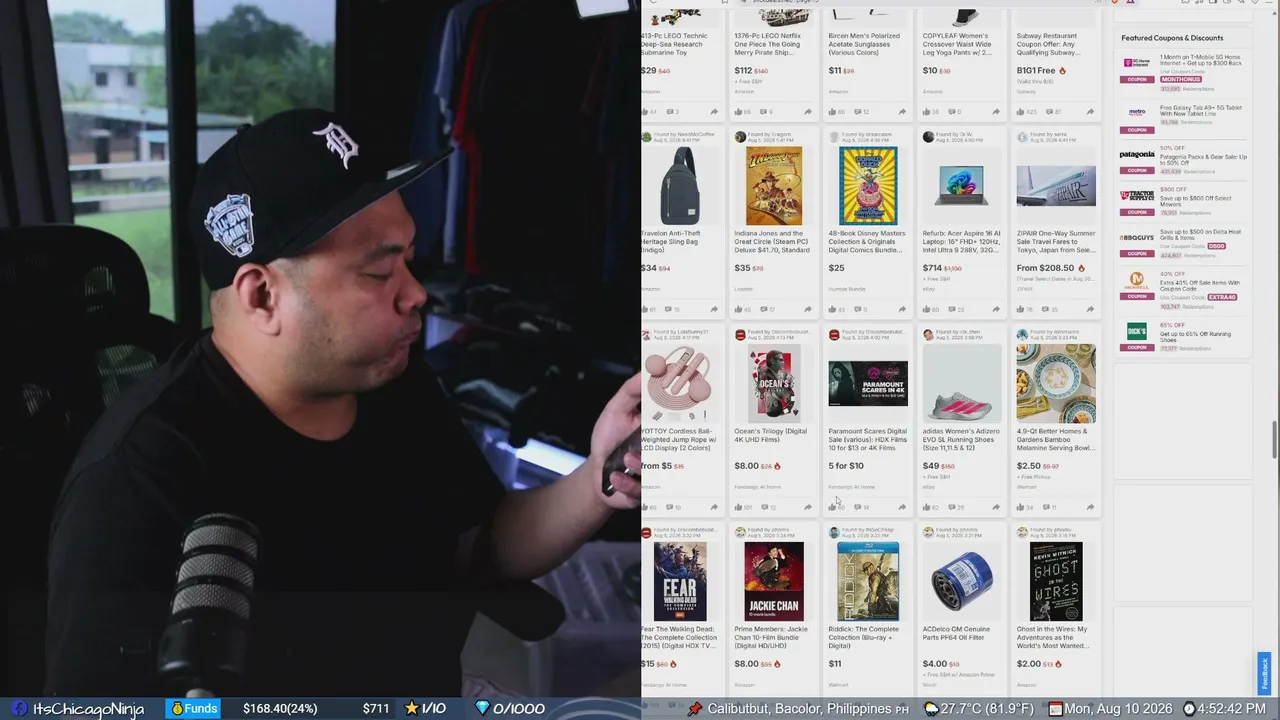Click the ItsChicagoNinja name in stream bar
This screenshot has width=1280, height=720.
(x=88, y=709)
